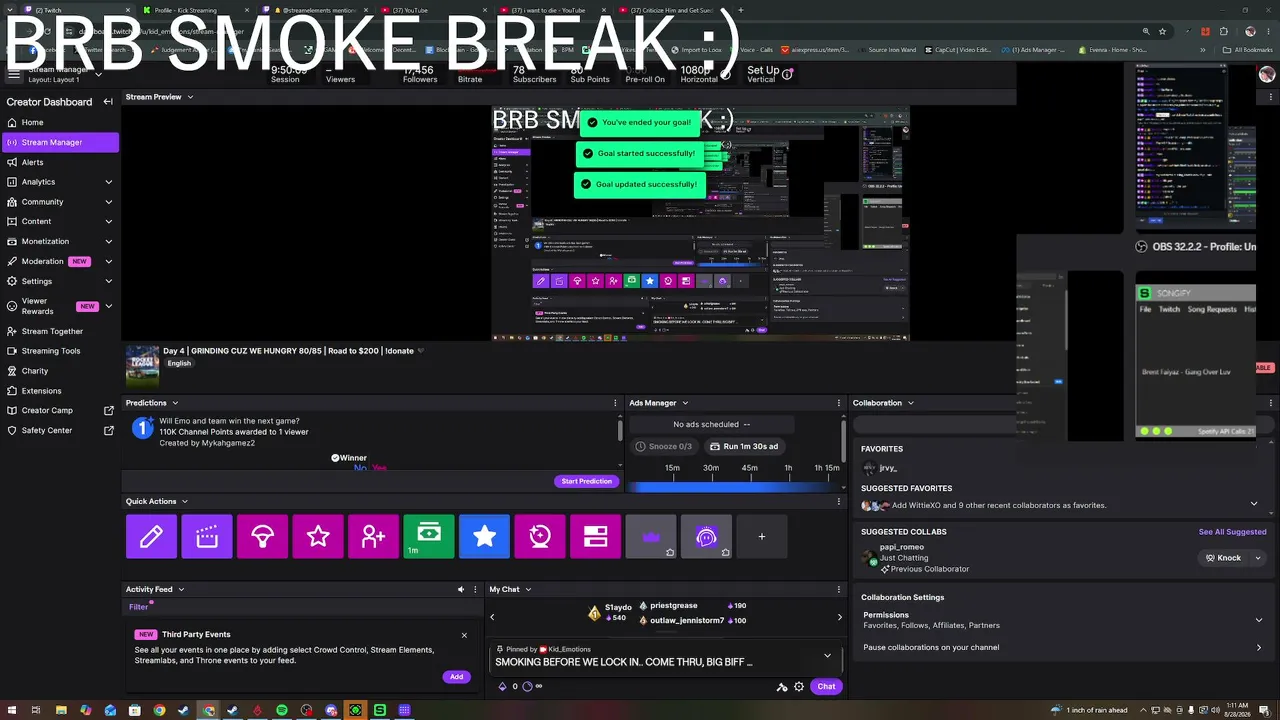Click the webcam-with-arrow quick action tile

point(540,537)
